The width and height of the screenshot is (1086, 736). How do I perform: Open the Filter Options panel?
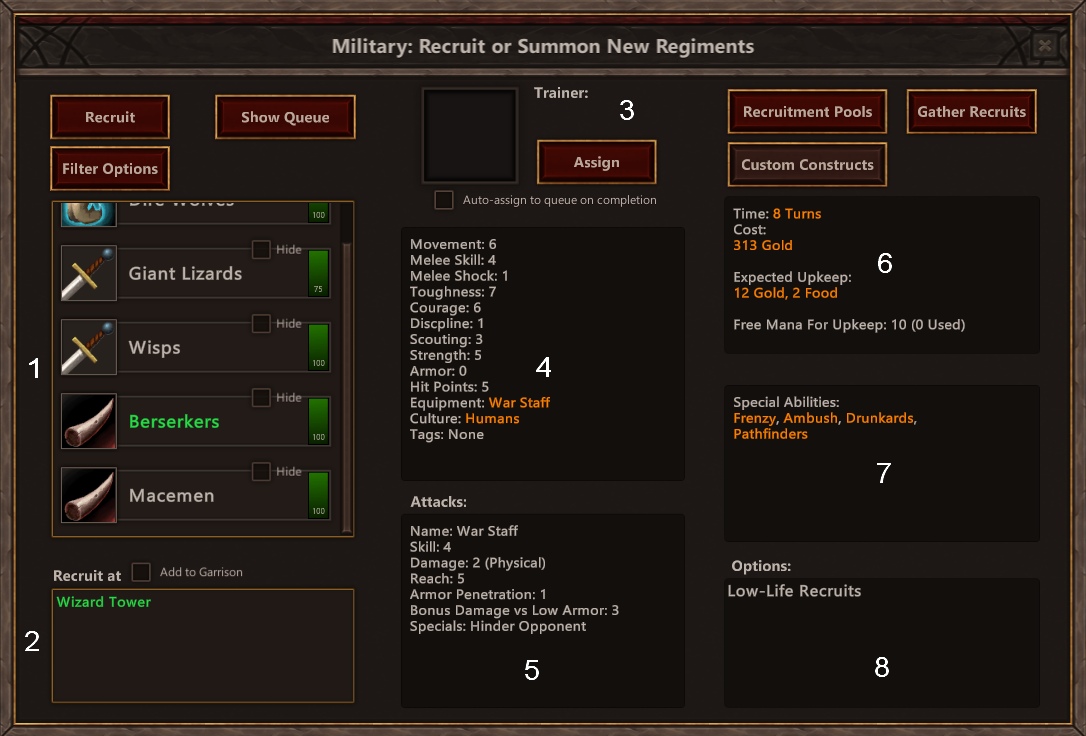pos(110,168)
